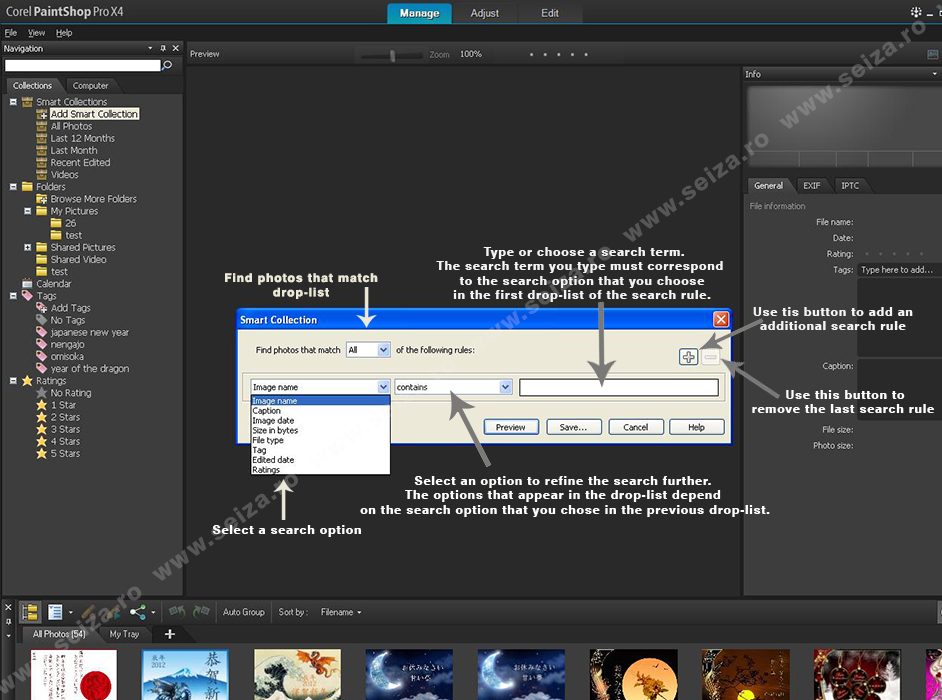Toggle the pin control on the bottom tray panel
Image resolution: width=942 pixels, height=700 pixels.
click(x=8, y=621)
